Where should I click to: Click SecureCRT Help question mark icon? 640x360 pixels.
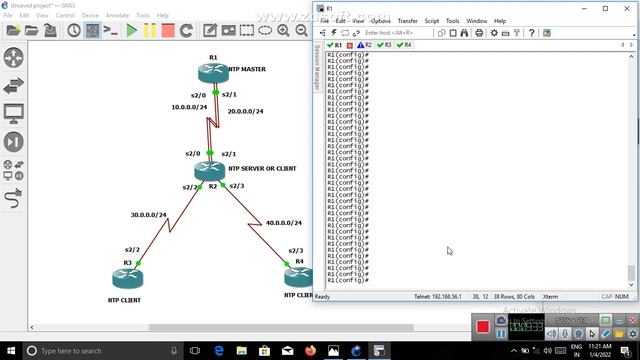(531, 33)
